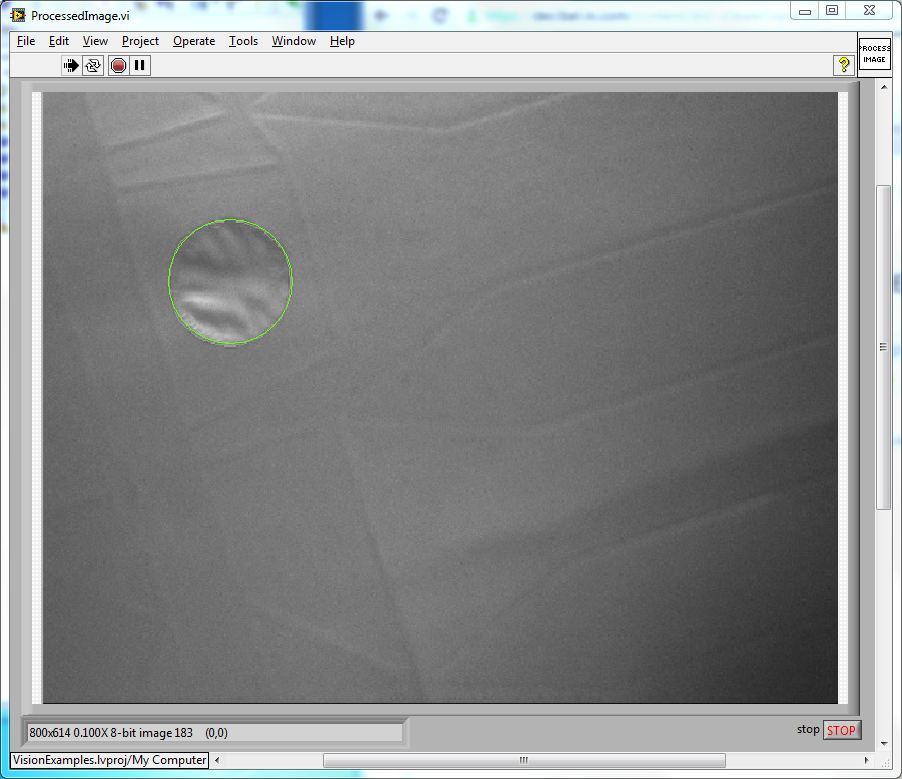
Task: Open the Project menu
Action: (140, 41)
